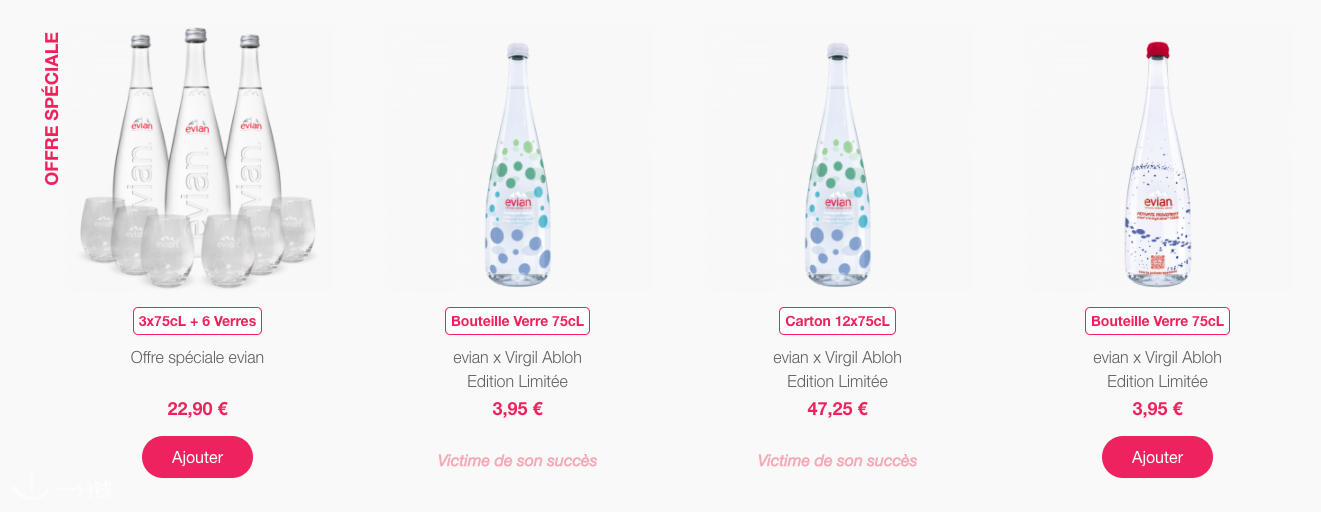
Task: Click Bouteille Verre 75cL badge under red-capped bottle
Action: point(1157,321)
